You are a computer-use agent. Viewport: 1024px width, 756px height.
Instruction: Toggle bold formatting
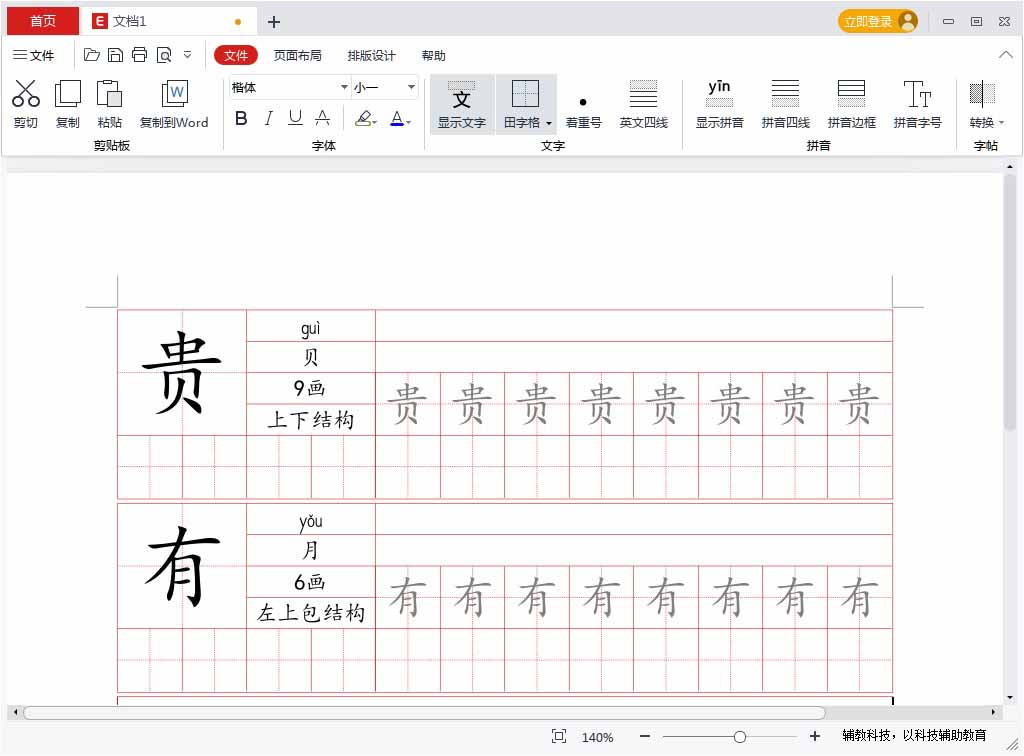click(241, 118)
